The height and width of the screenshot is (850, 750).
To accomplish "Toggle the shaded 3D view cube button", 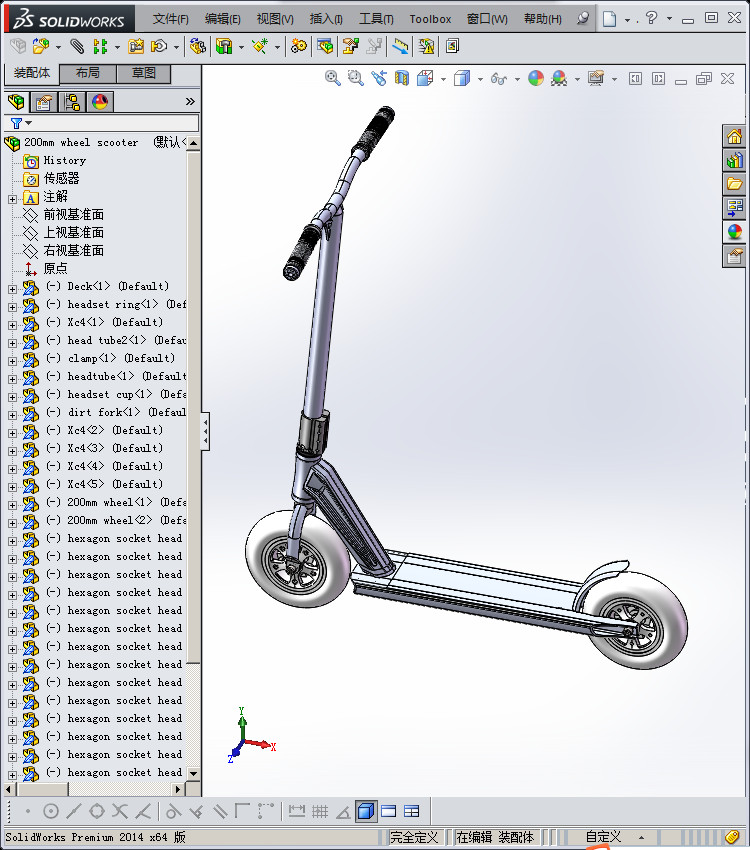I will coord(366,812).
